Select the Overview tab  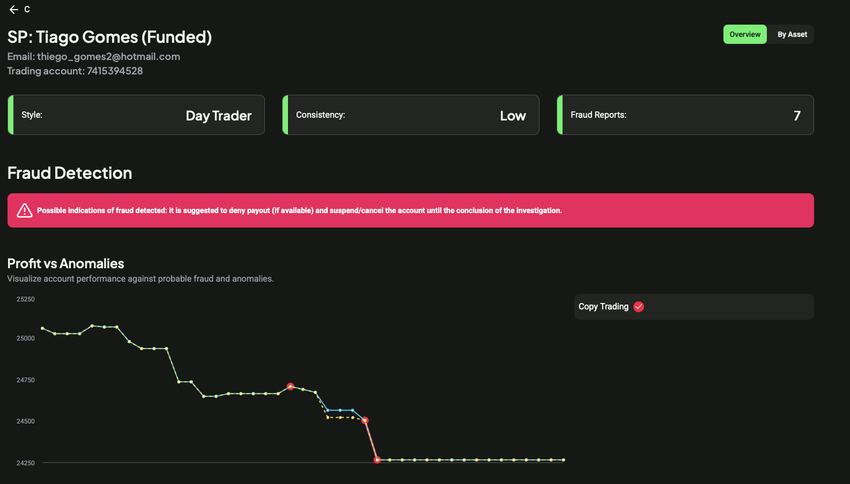[x=745, y=34]
